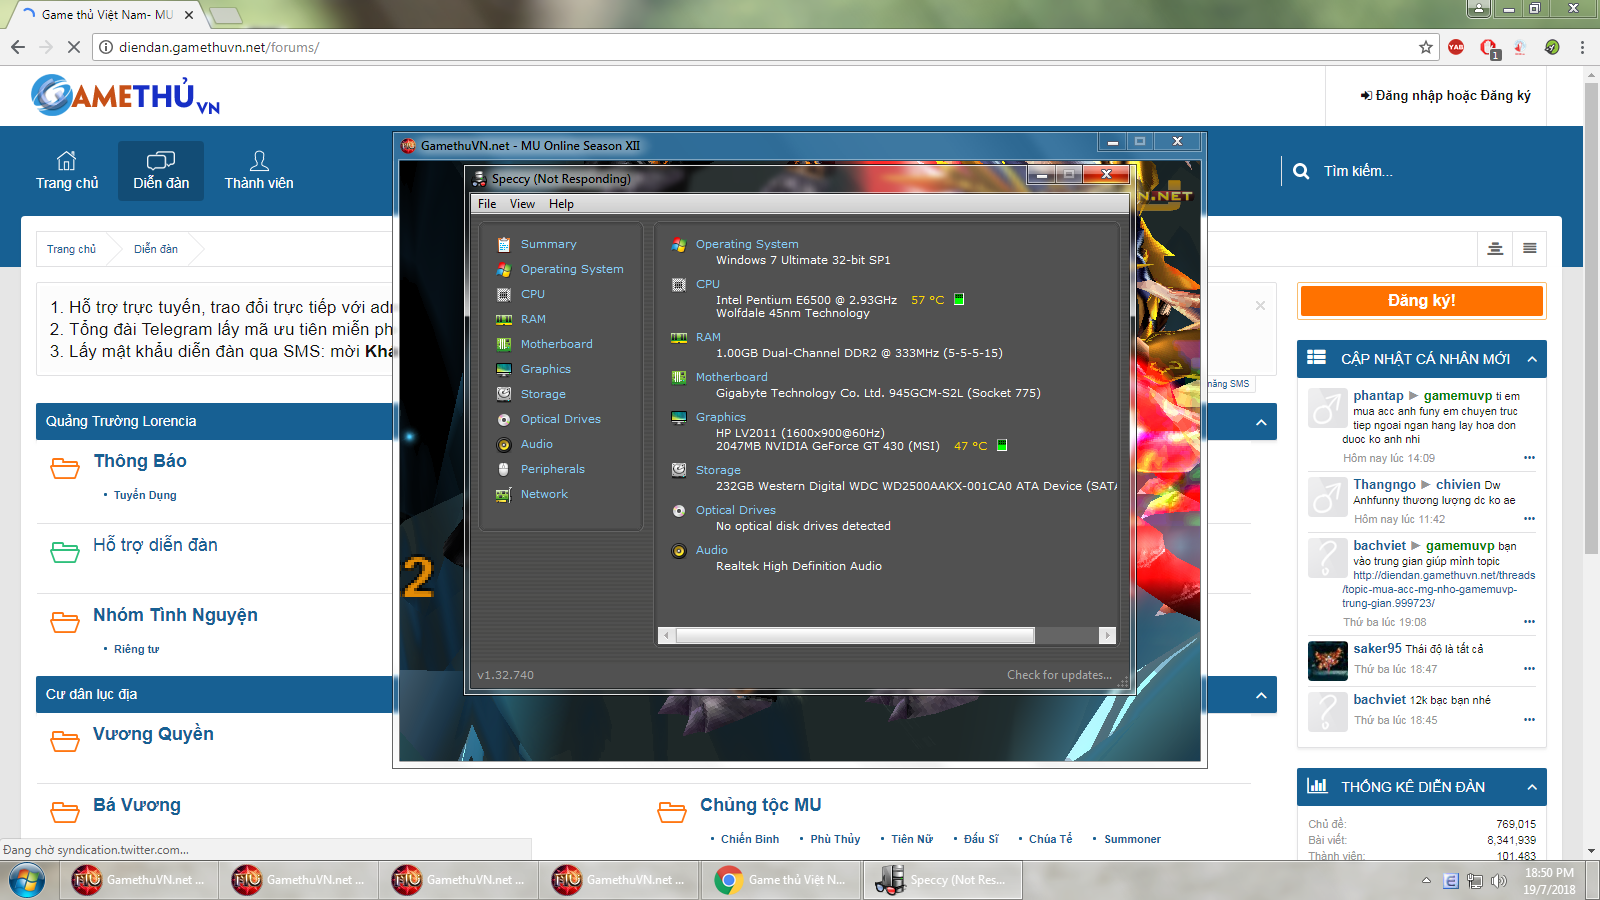Image resolution: width=1600 pixels, height=900 pixels.
Task: Open Hỗ trợ diễn đàn forum
Action: click(x=155, y=545)
